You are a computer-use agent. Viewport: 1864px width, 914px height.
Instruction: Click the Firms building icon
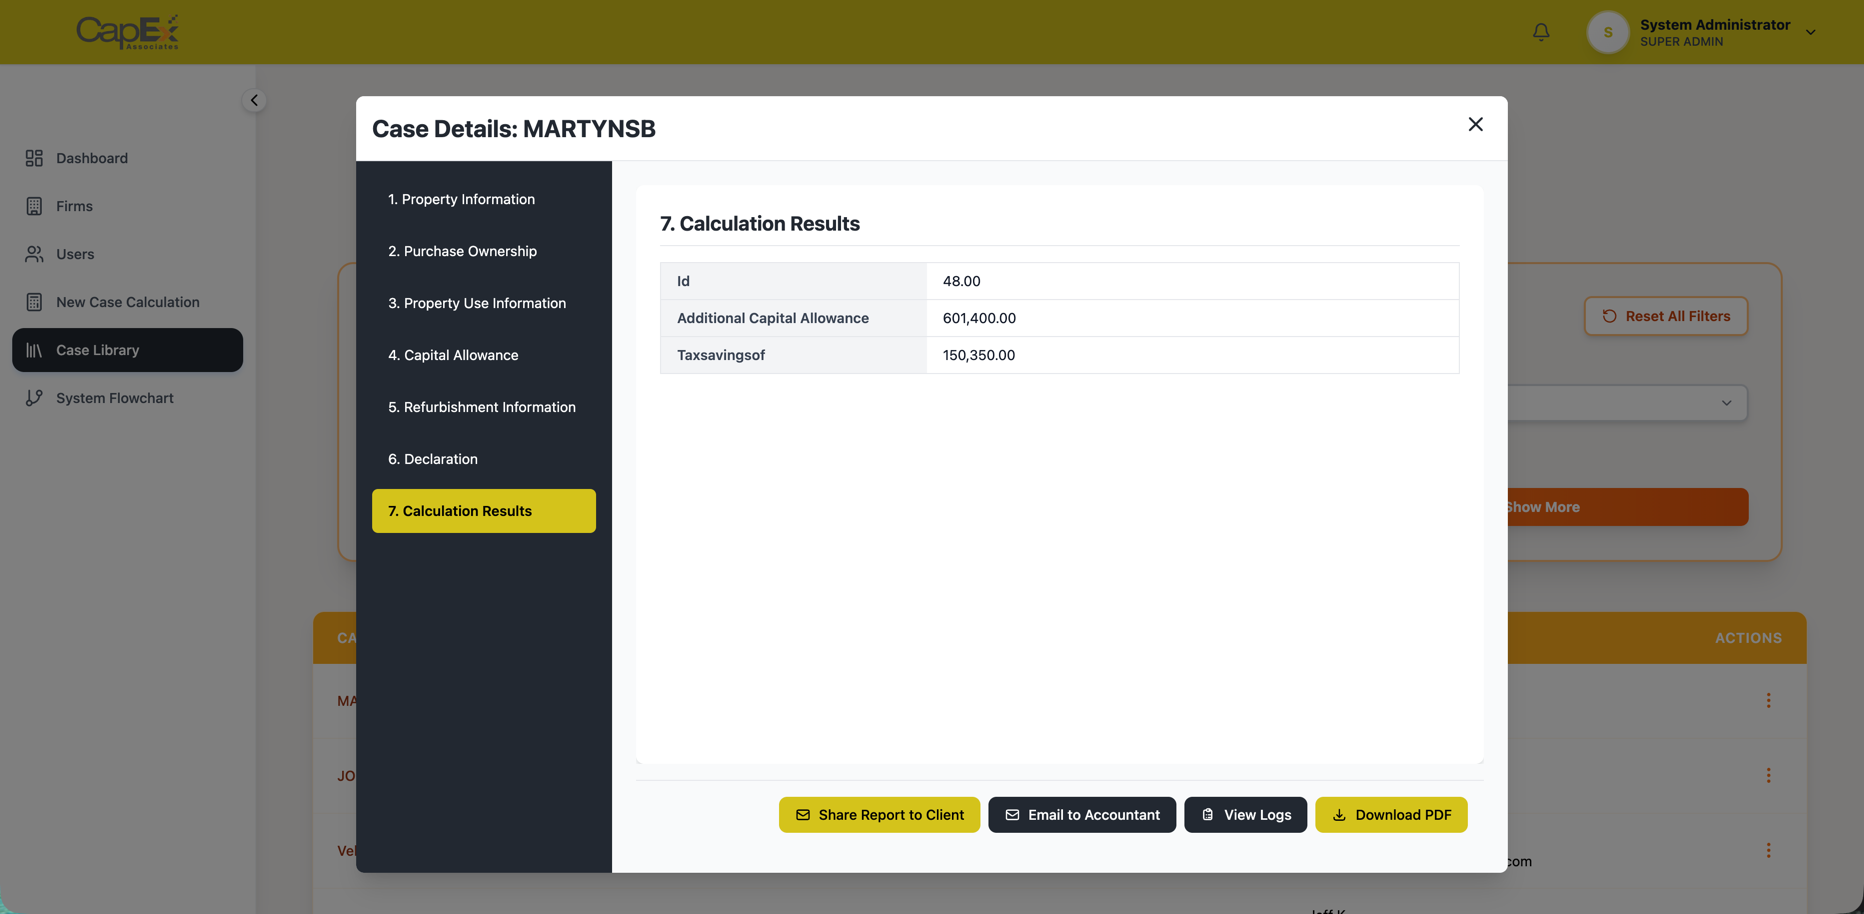(x=34, y=206)
